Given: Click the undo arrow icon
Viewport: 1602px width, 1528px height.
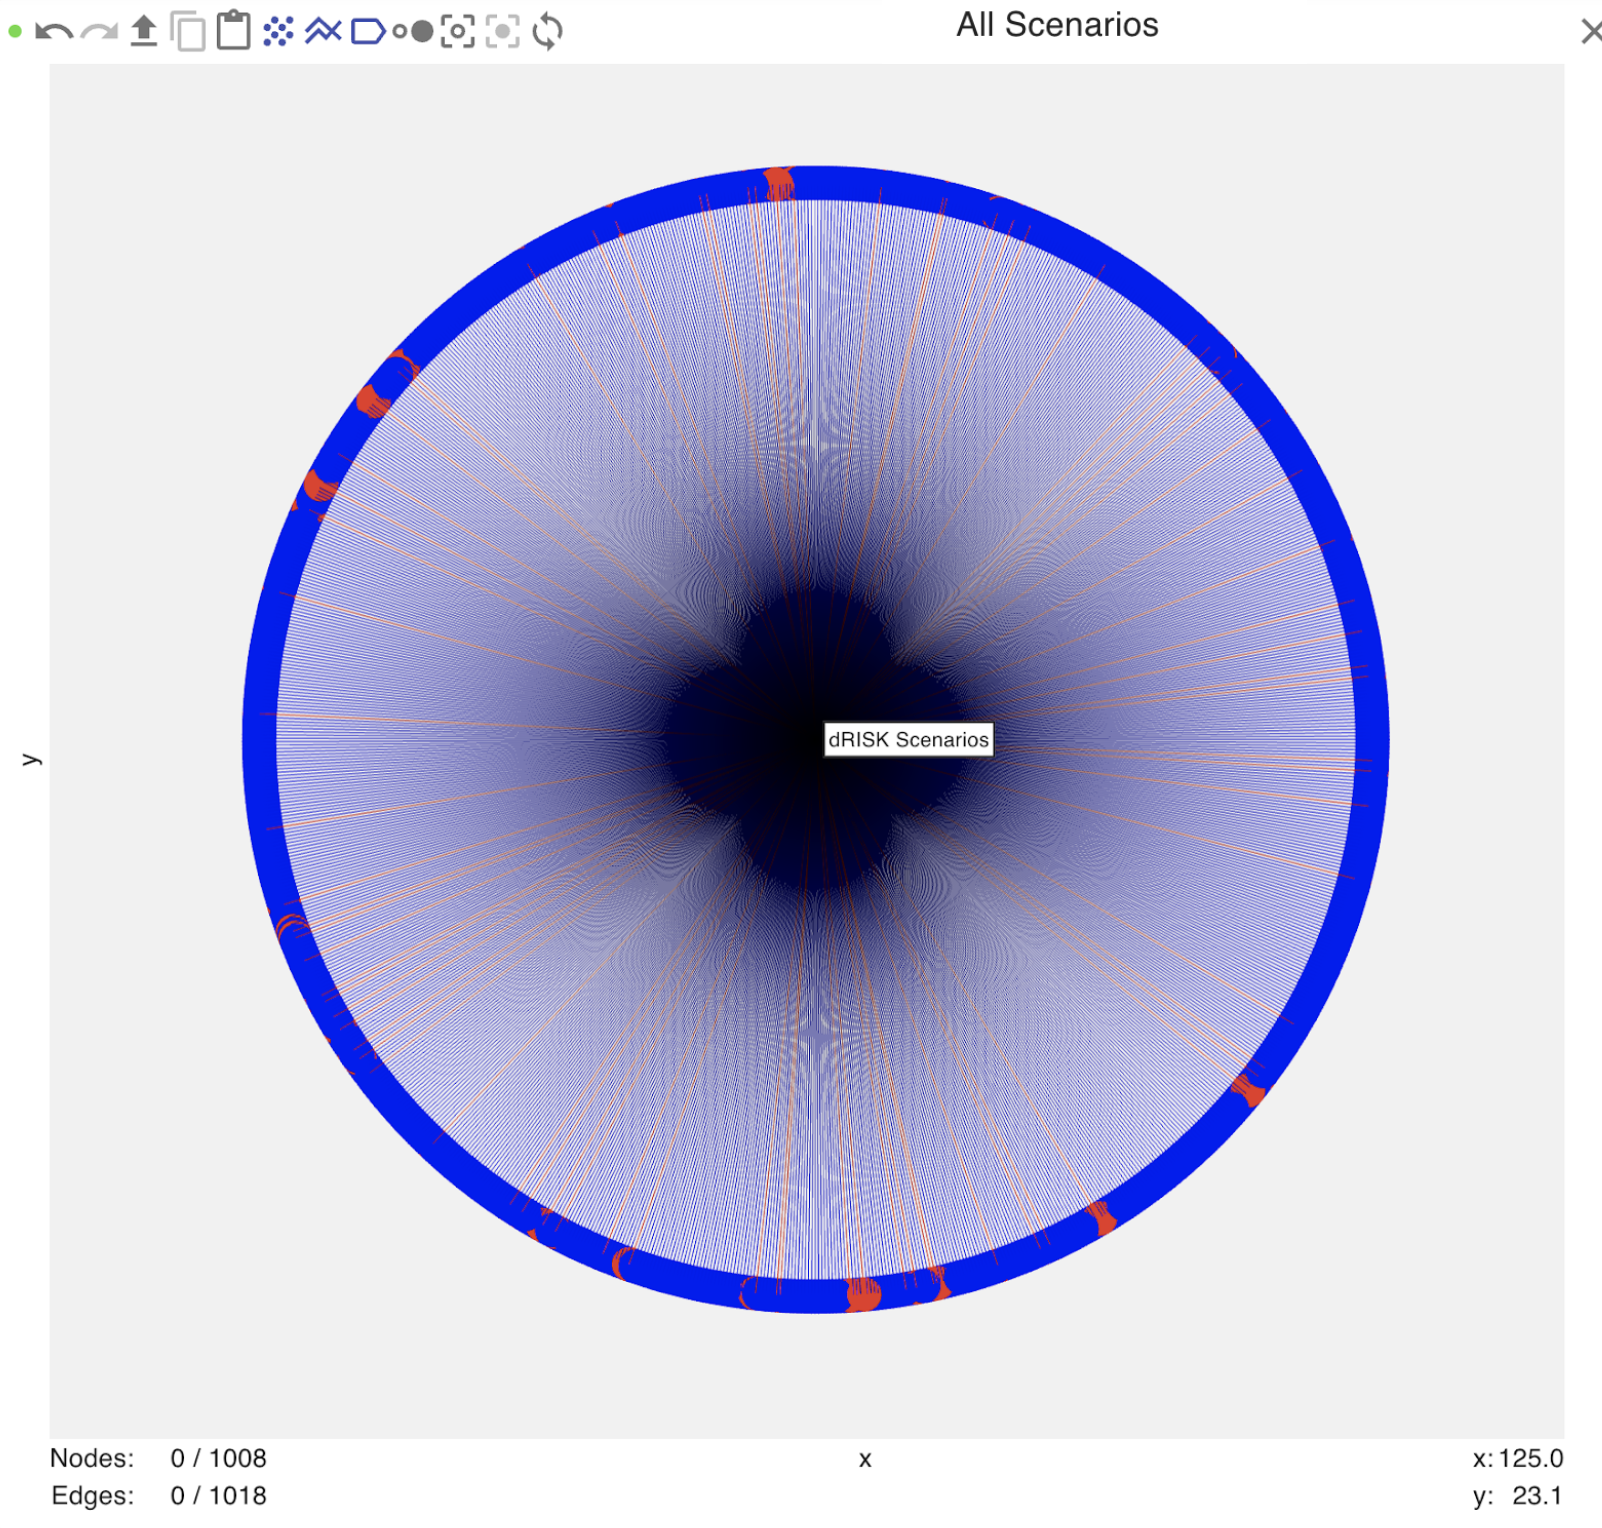Looking at the screenshot, I should pos(54,32).
